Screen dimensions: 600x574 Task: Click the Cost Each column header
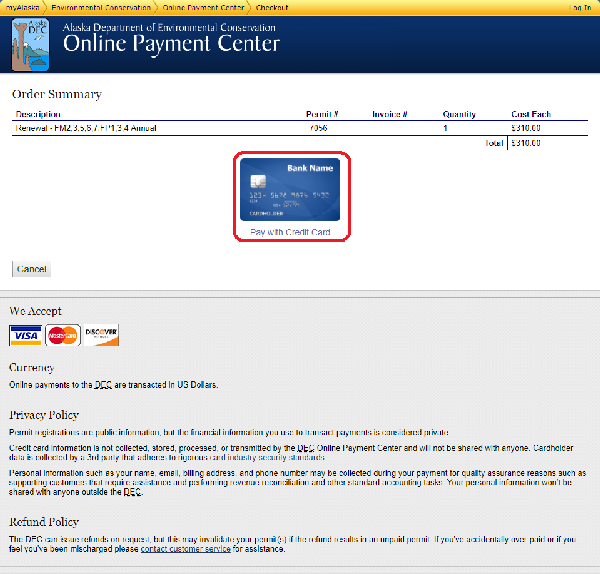(x=528, y=114)
